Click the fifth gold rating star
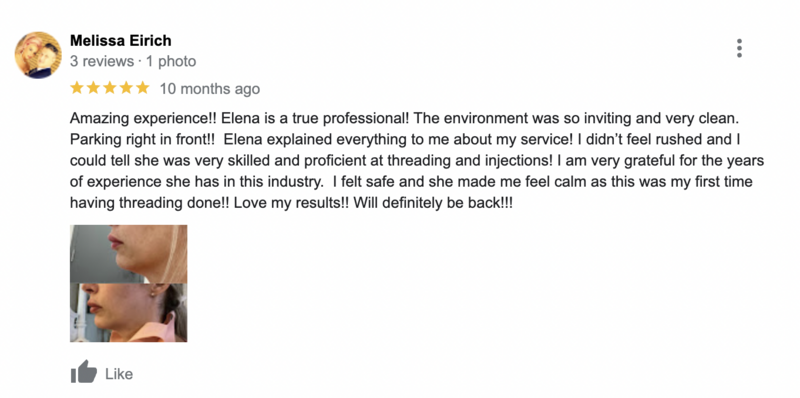 coord(143,88)
